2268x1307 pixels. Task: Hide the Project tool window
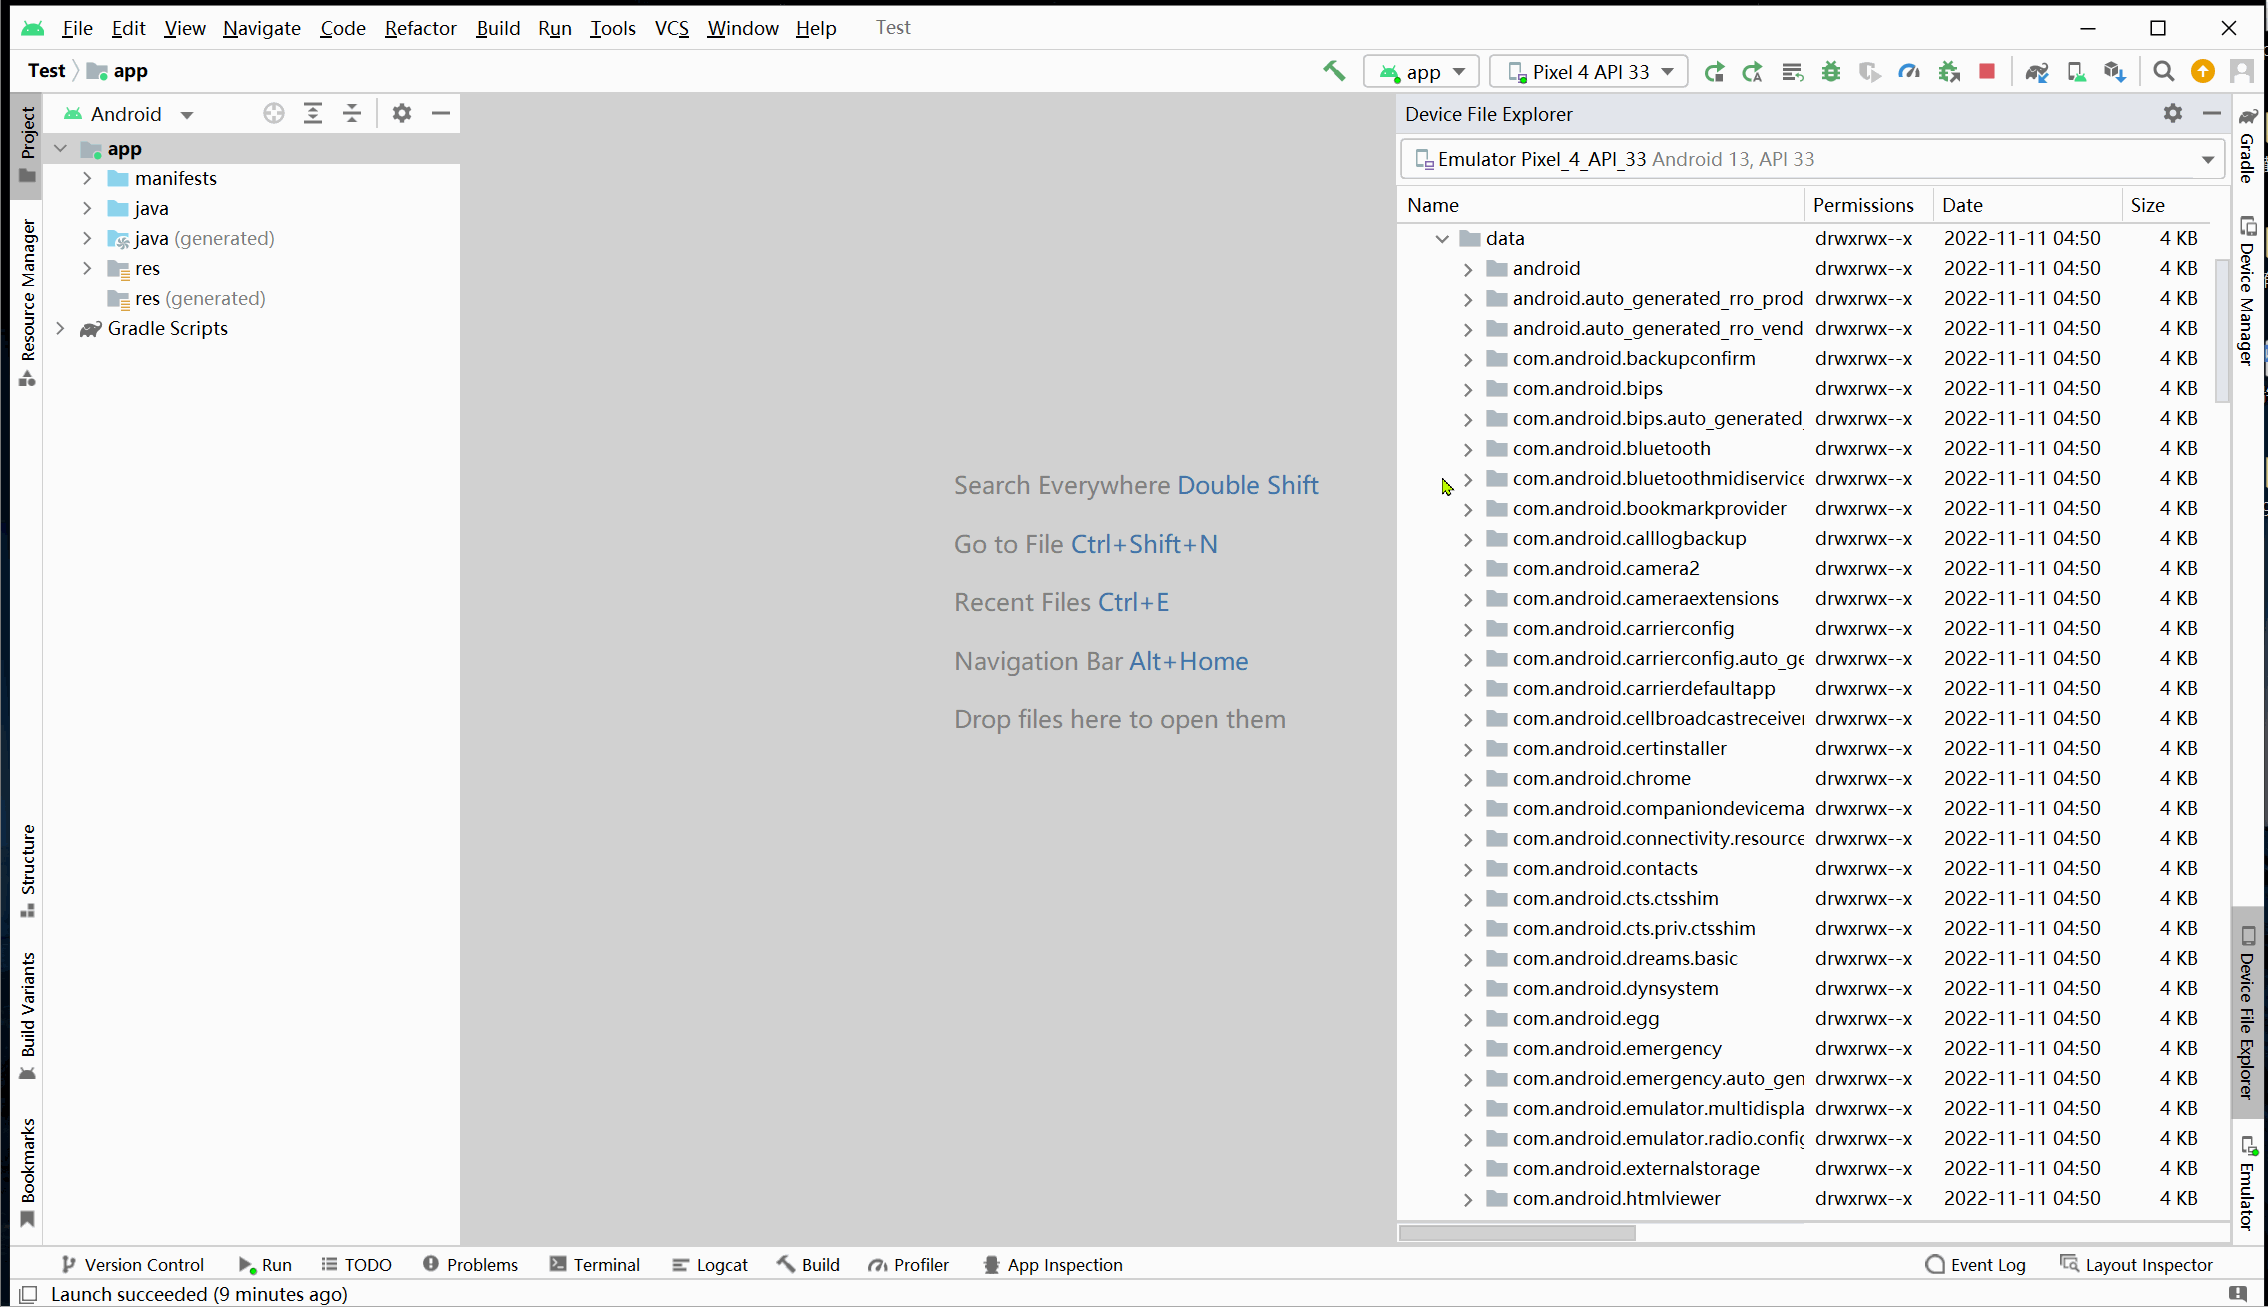tap(441, 114)
